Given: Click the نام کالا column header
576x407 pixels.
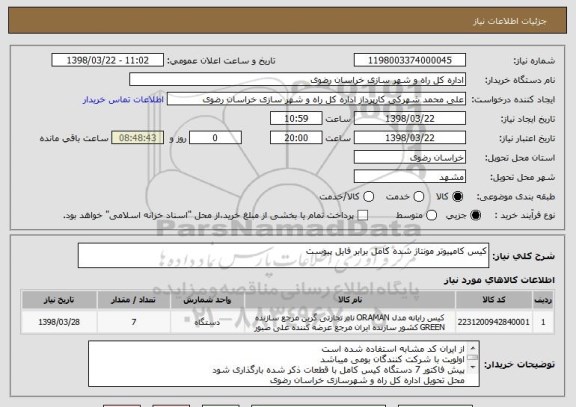Looking at the screenshot, I should click(350, 300).
